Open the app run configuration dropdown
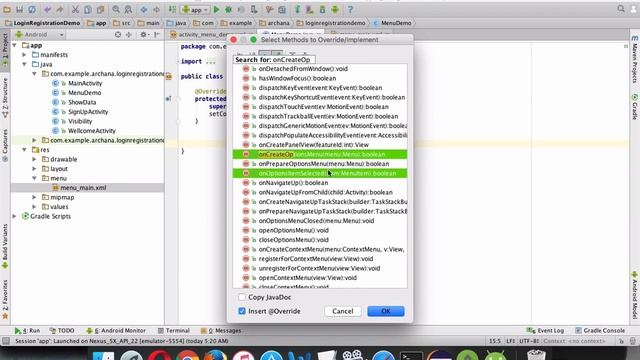 (195, 9)
